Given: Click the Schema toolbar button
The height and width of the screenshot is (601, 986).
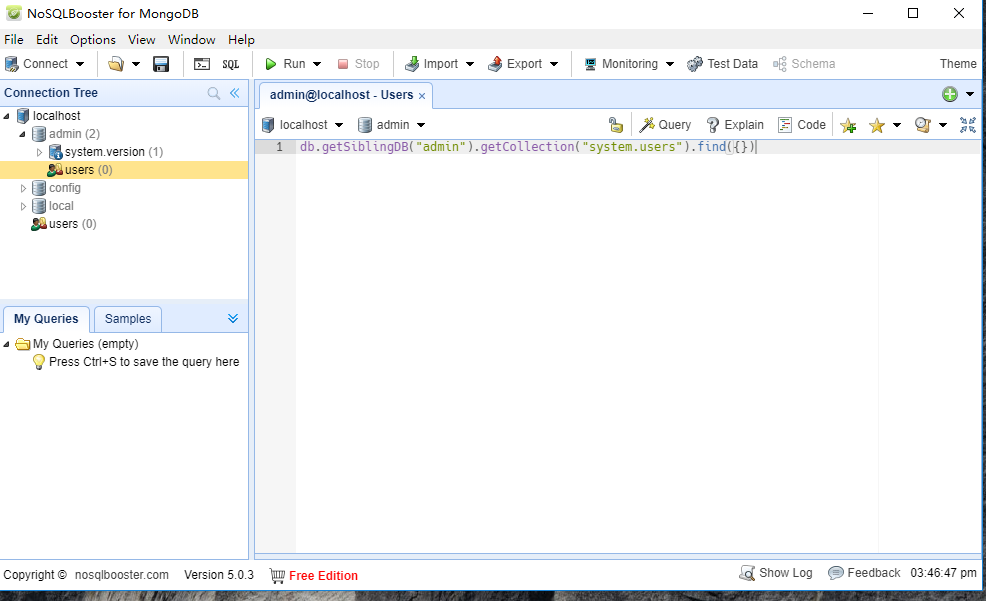Looking at the screenshot, I should tap(804, 64).
